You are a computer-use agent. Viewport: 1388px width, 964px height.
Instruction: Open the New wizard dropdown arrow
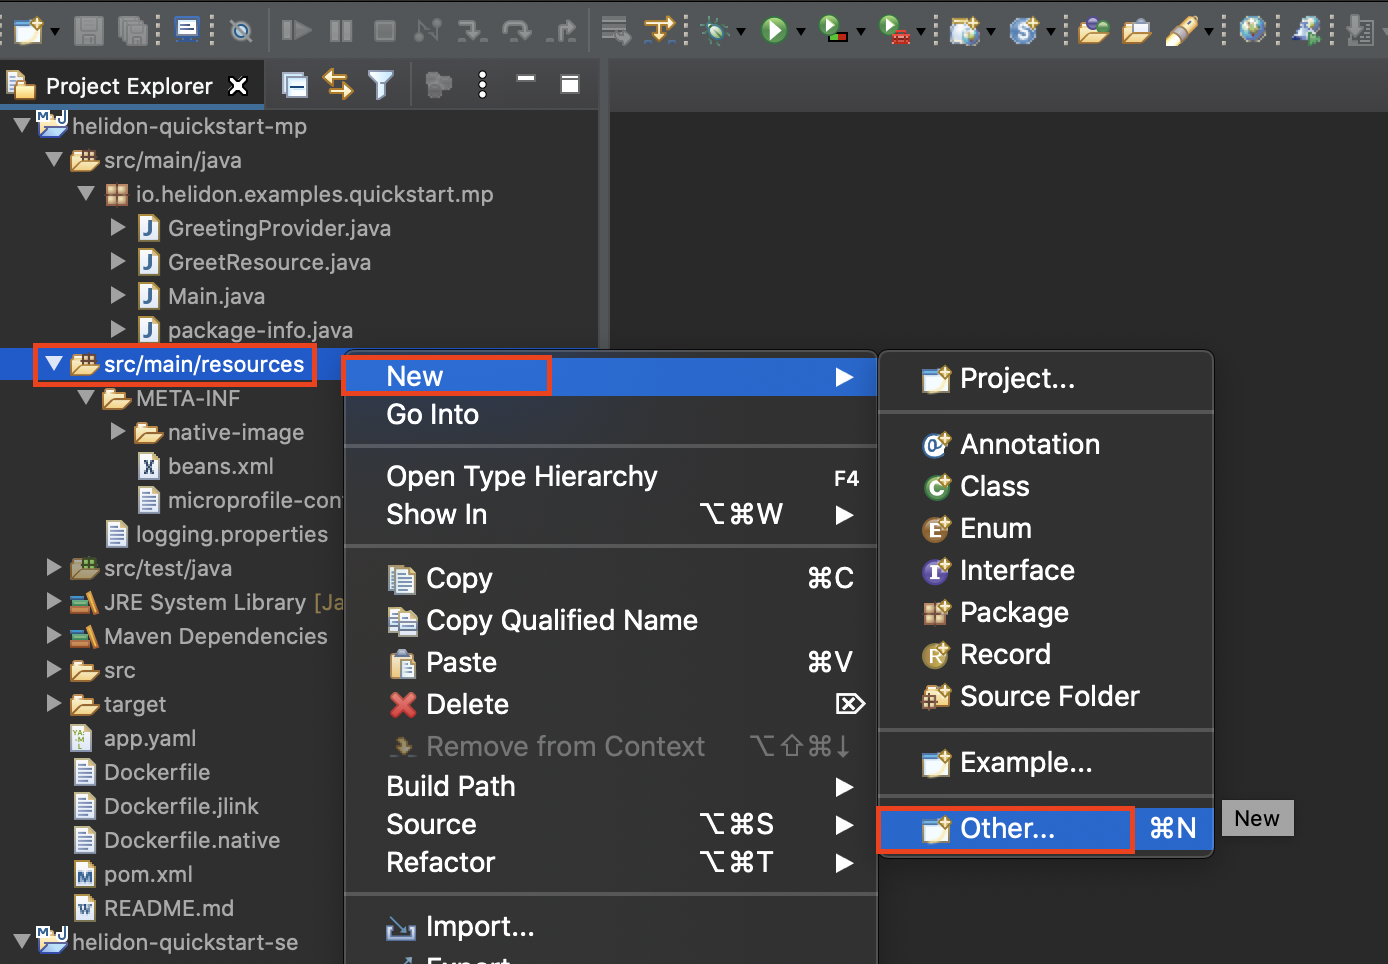[x=55, y=32]
